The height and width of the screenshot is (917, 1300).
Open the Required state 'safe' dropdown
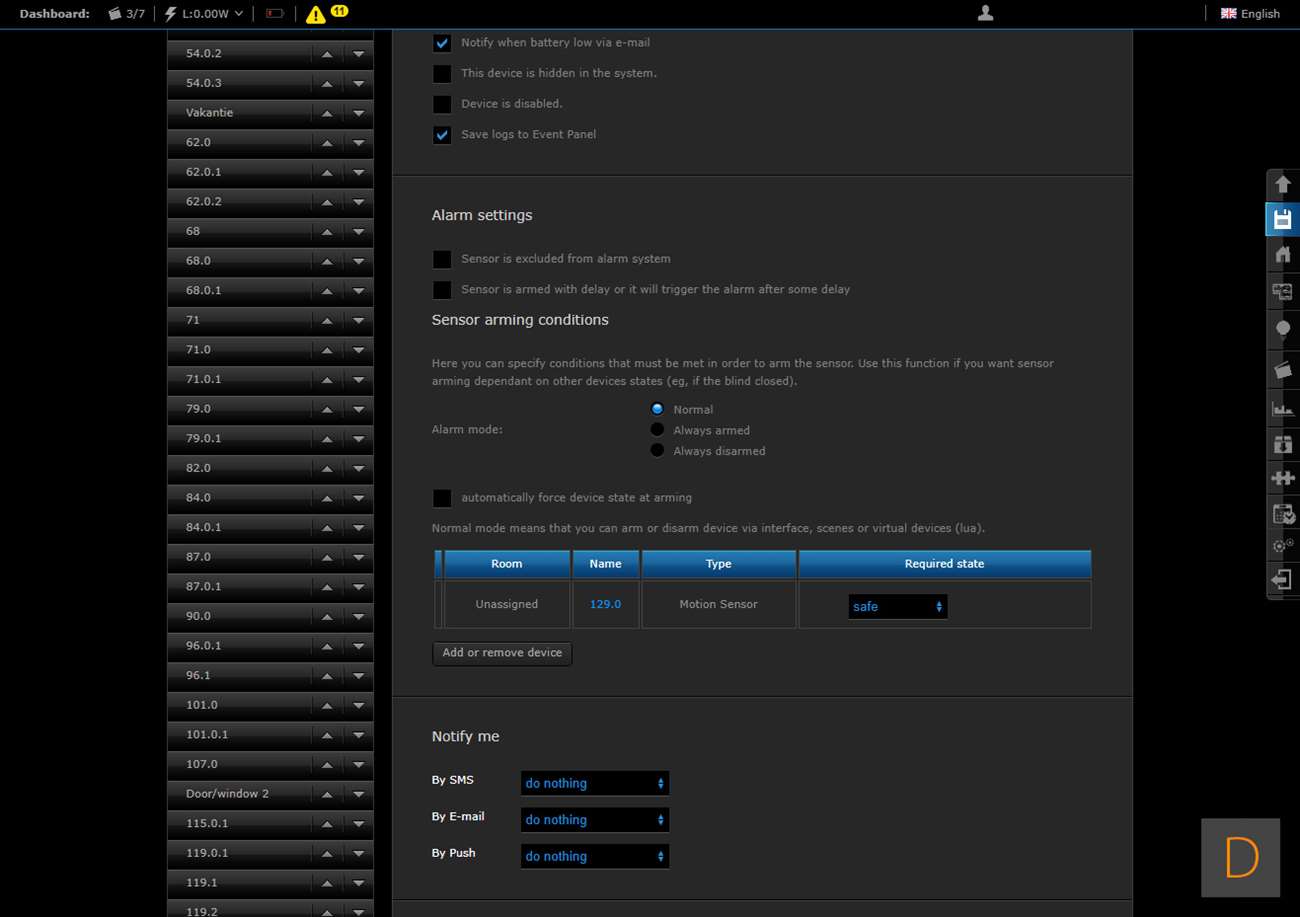coord(897,607)
